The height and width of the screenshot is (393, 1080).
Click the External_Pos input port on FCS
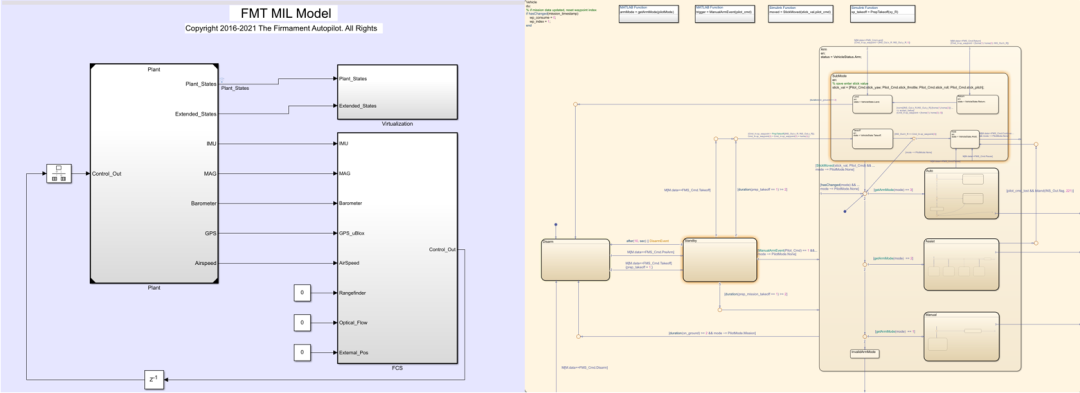(x=353, y=352)
